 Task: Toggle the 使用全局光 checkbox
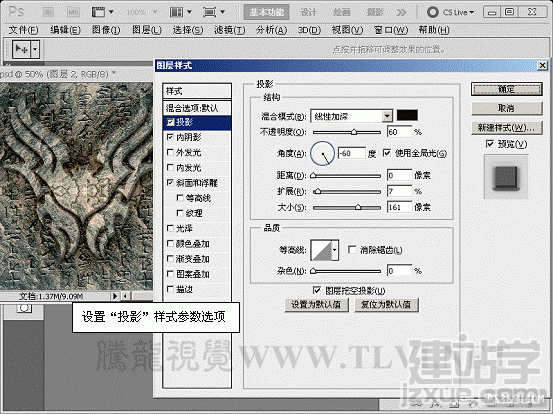tap(387, 153)
